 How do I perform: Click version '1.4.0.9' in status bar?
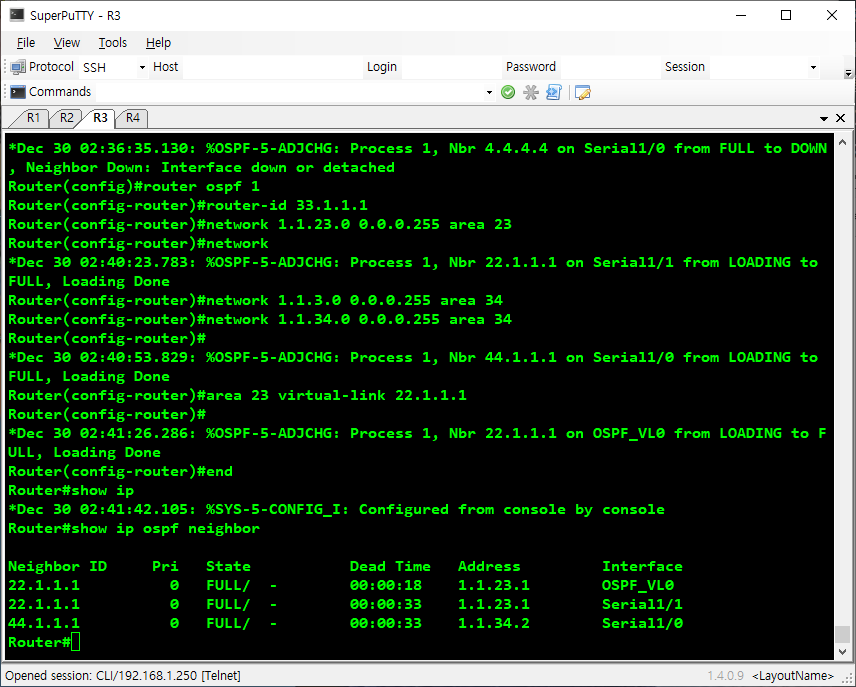coord(726,676)
